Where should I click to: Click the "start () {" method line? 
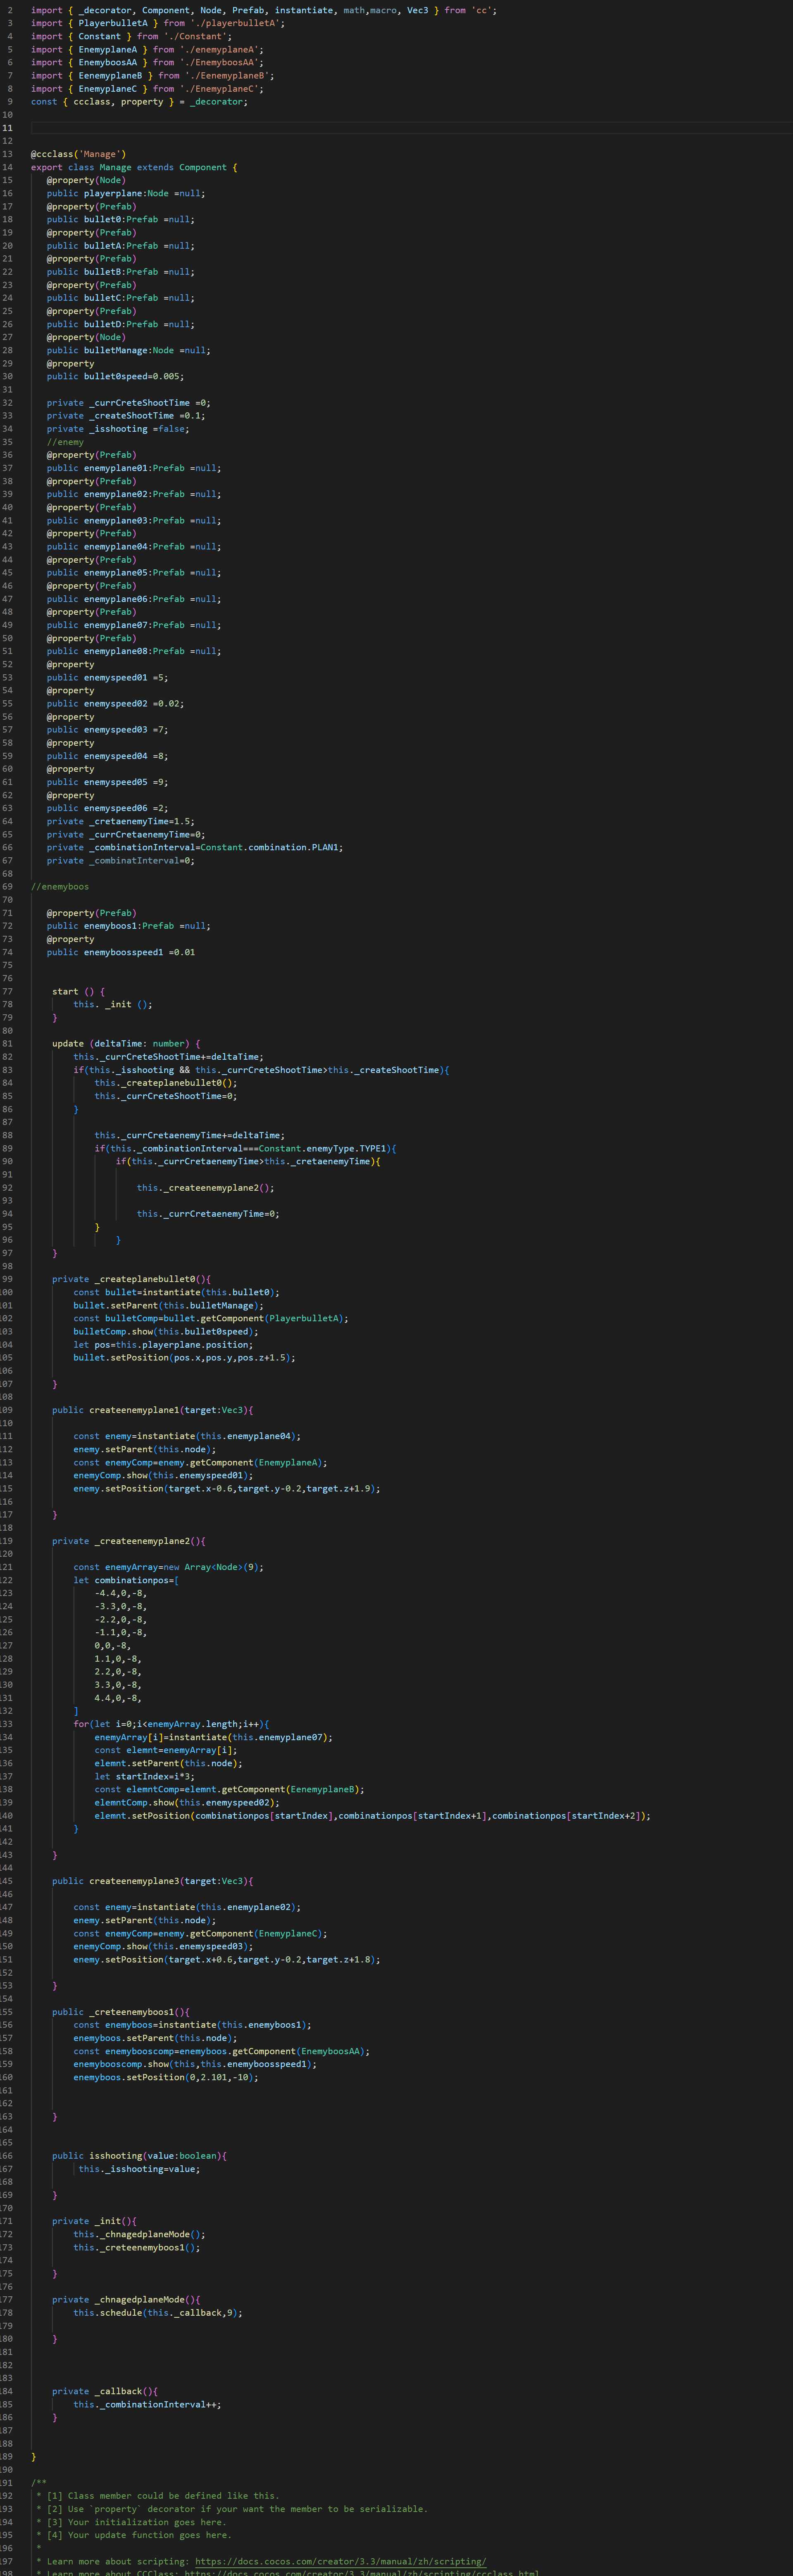(79, 991)
